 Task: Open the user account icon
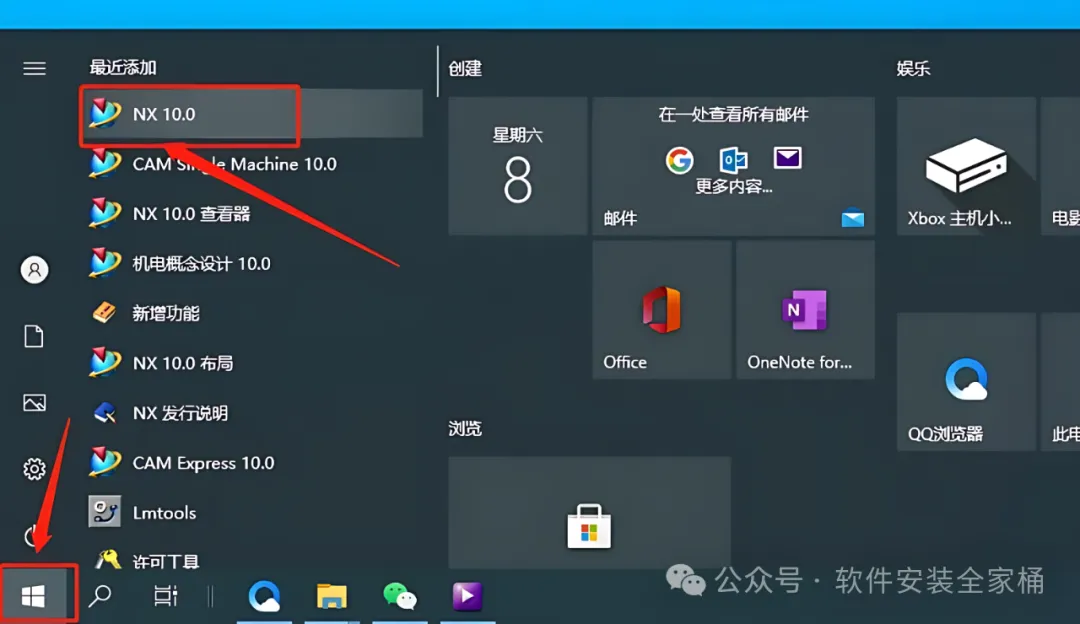click(x=34, y=269)
